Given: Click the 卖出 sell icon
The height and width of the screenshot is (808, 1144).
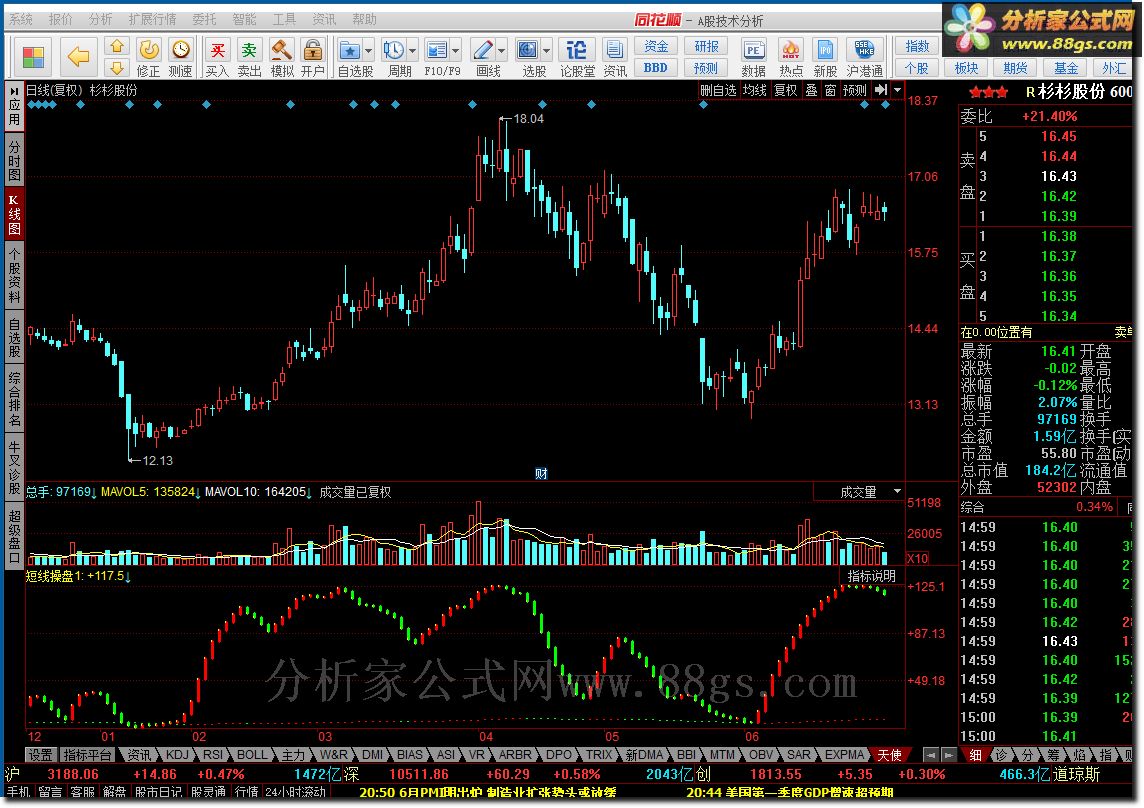Looking at the screenshot, I should coord(250,50).
